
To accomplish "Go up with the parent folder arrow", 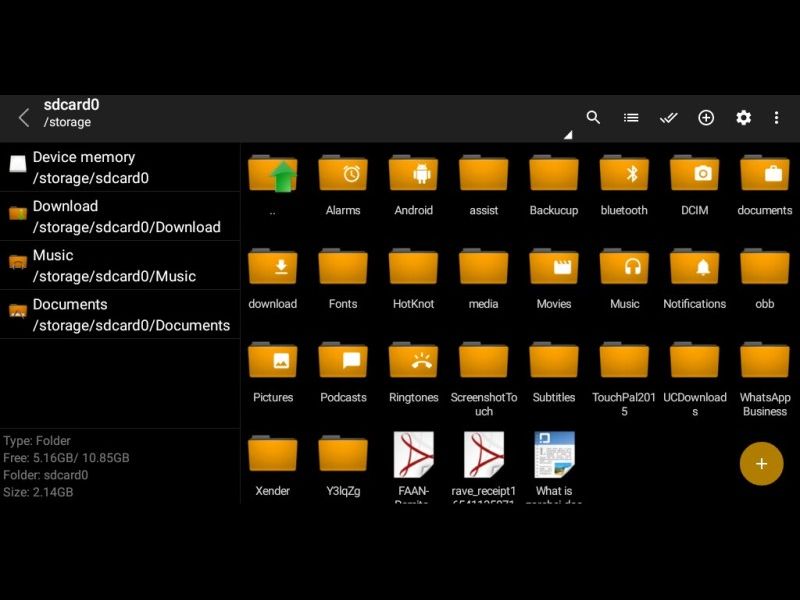I will [273, 176].
